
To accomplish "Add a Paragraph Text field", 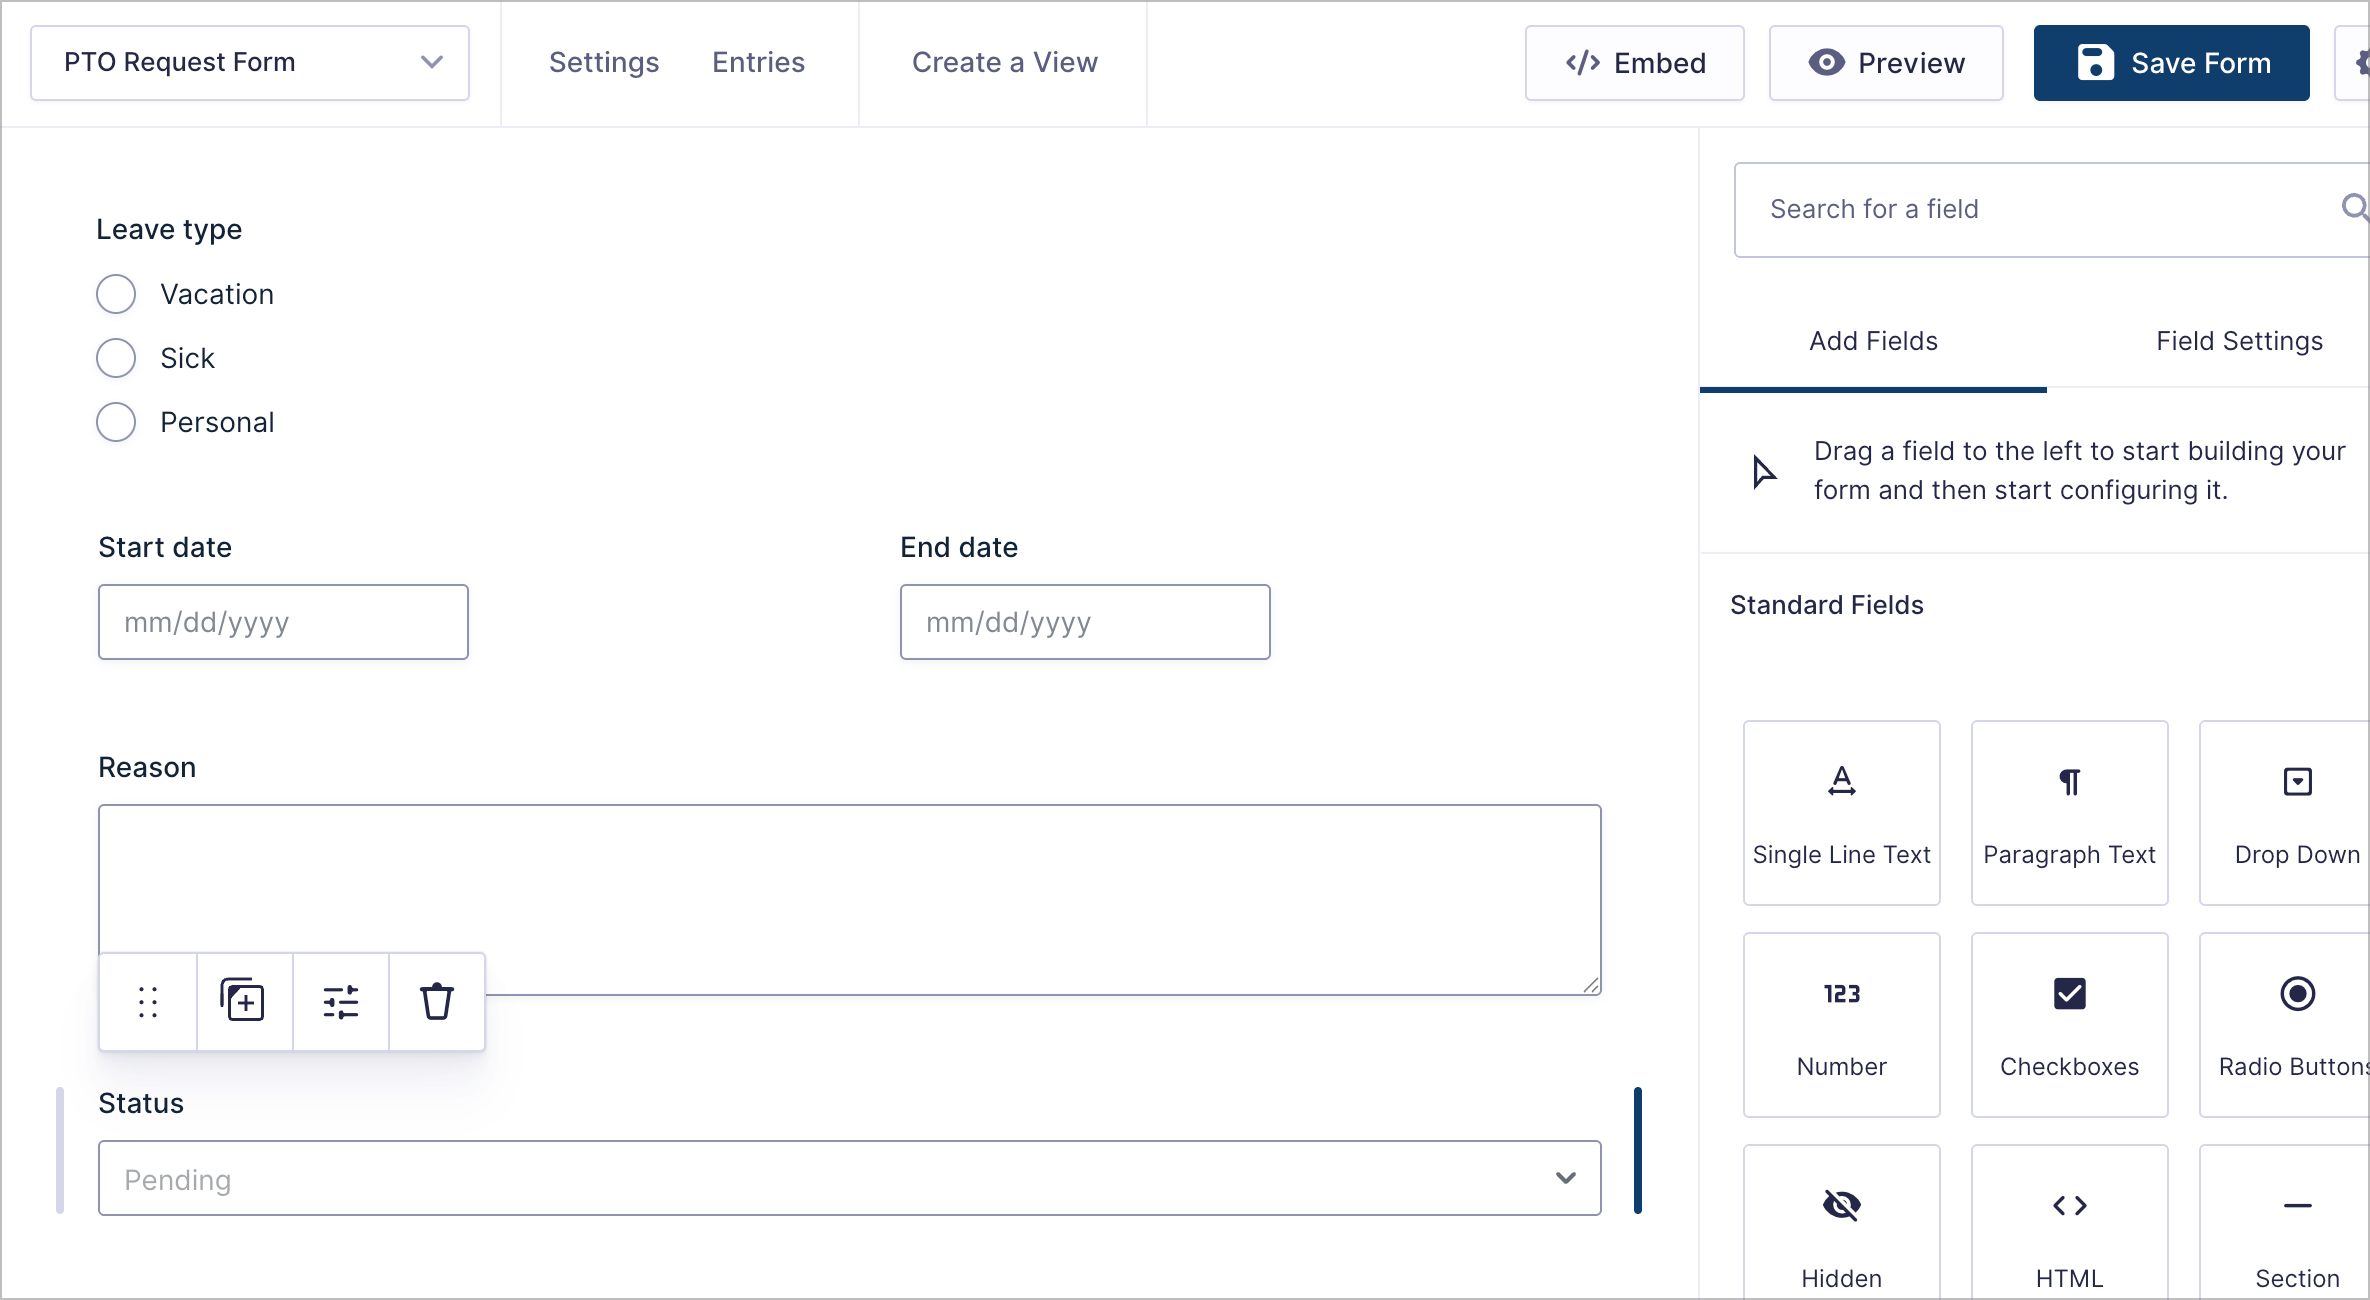I will (2069, 812).
